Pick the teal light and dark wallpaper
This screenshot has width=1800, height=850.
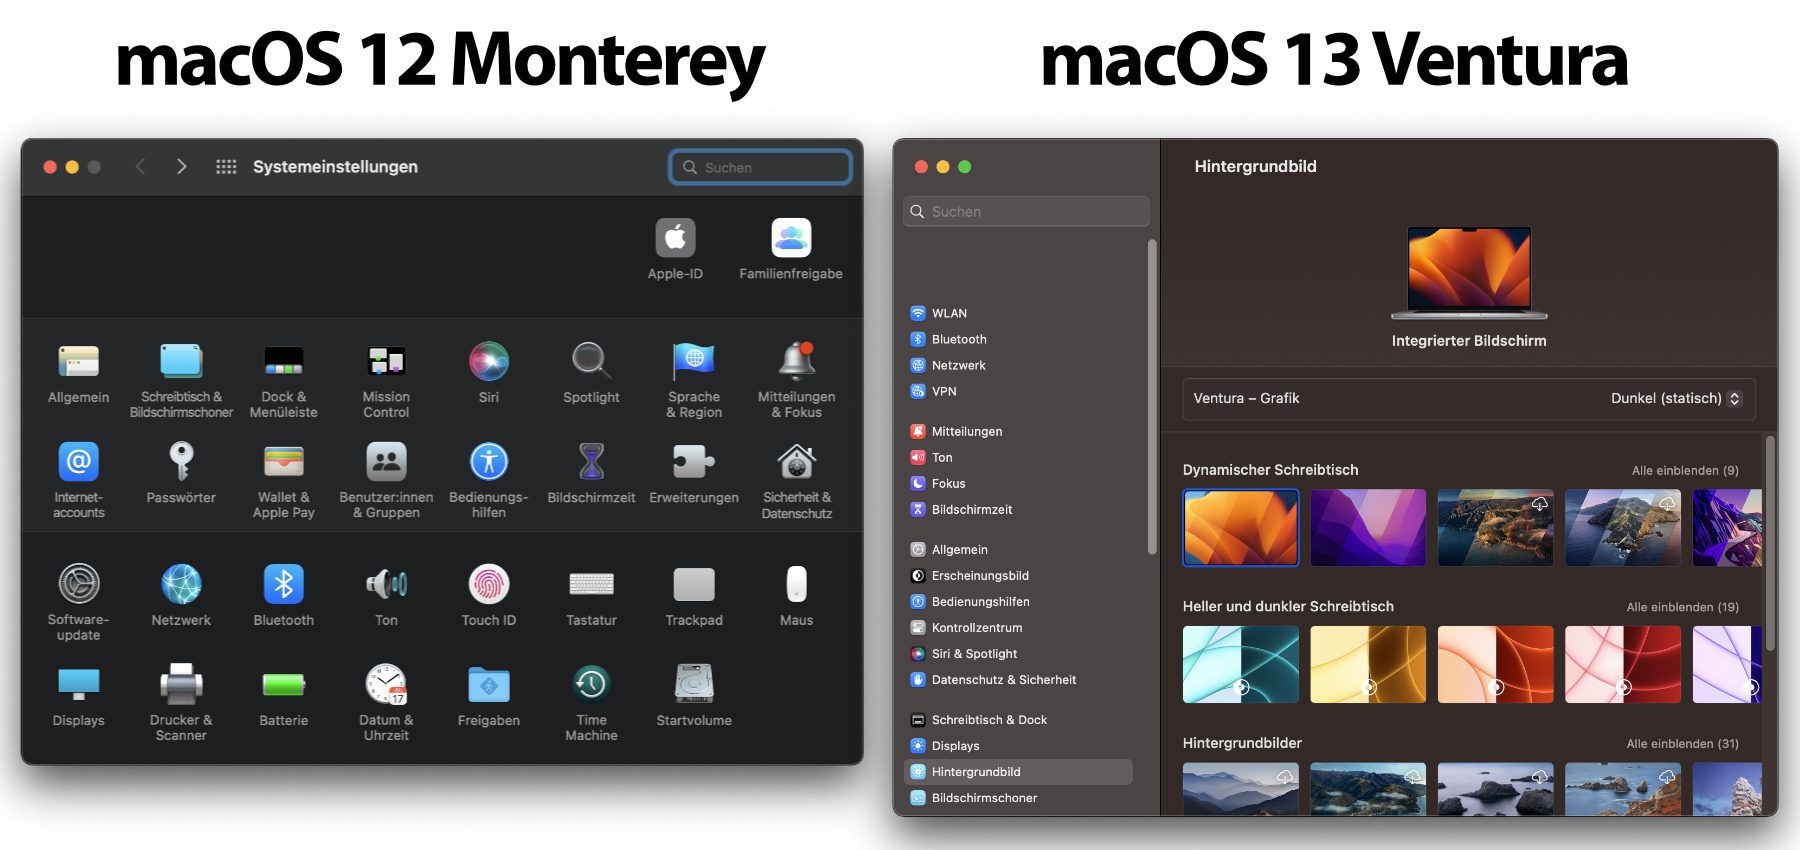coord(1240,664)
